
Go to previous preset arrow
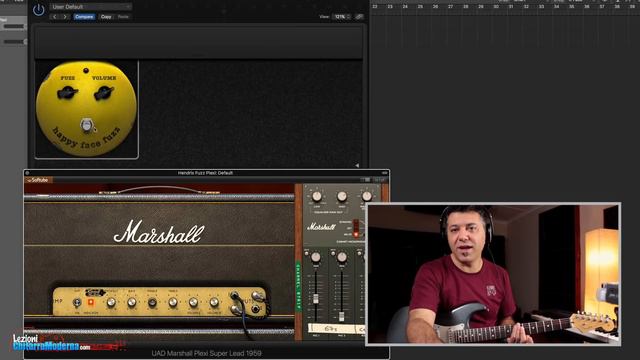pos(55,17)
